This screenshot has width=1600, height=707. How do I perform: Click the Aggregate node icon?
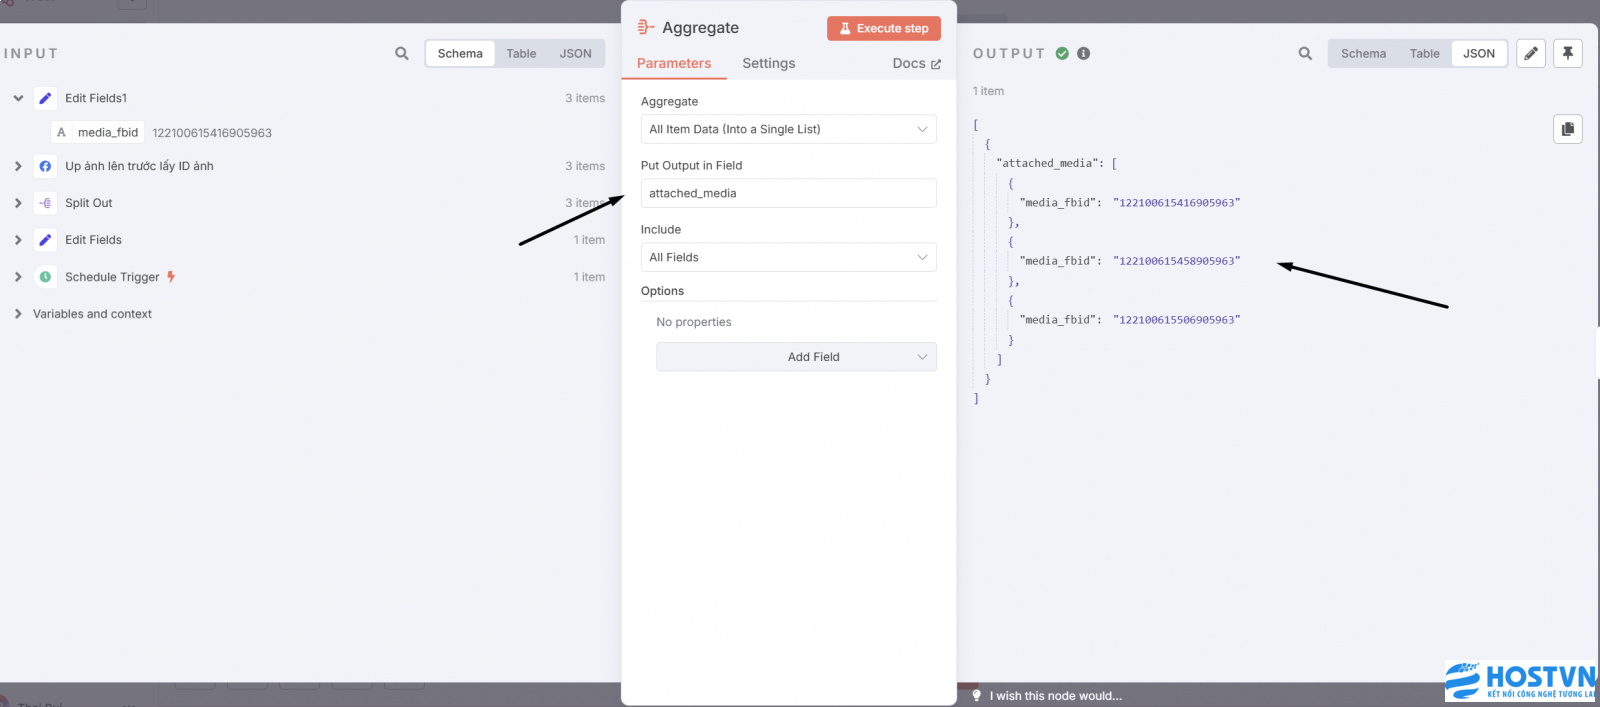click(646, 28)
